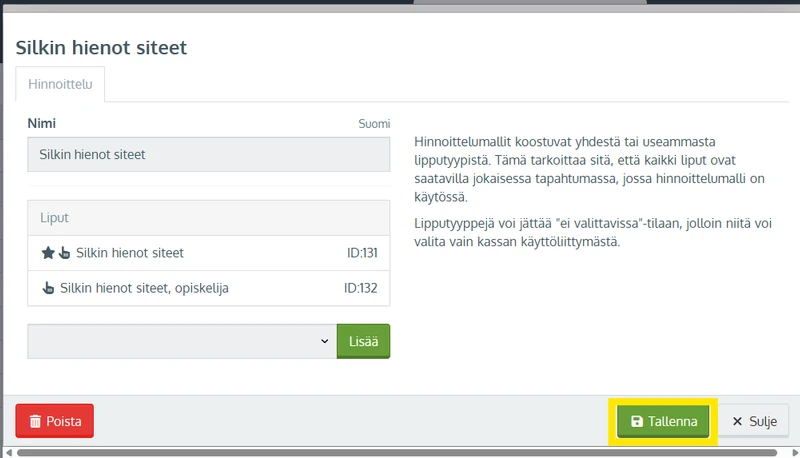
Task: Click the horizontal scrollbar track
Action: click(x=397, y=453)
